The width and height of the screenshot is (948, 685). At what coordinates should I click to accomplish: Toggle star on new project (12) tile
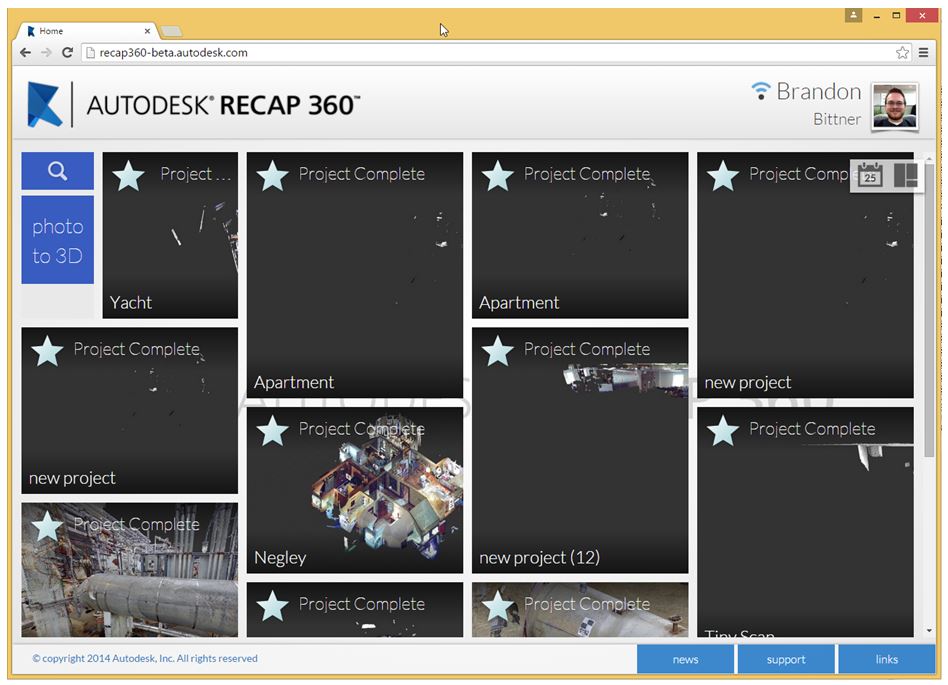tap(498, 351)
